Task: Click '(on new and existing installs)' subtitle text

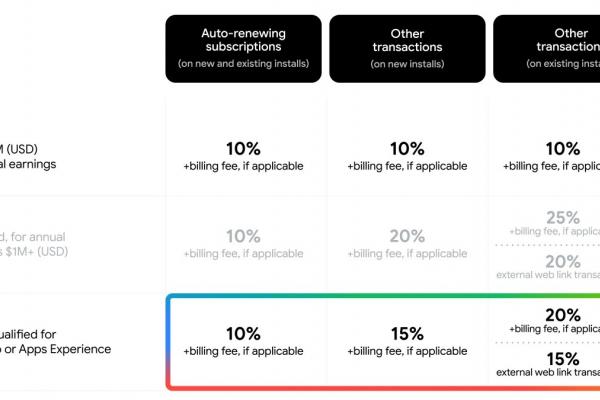Action: pos(243,64)
